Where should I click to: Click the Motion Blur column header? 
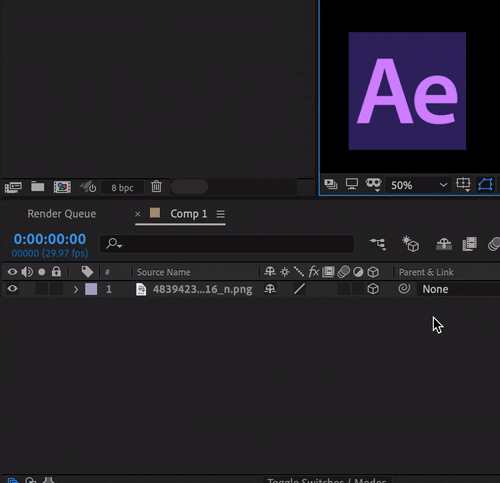click(343, 272)
